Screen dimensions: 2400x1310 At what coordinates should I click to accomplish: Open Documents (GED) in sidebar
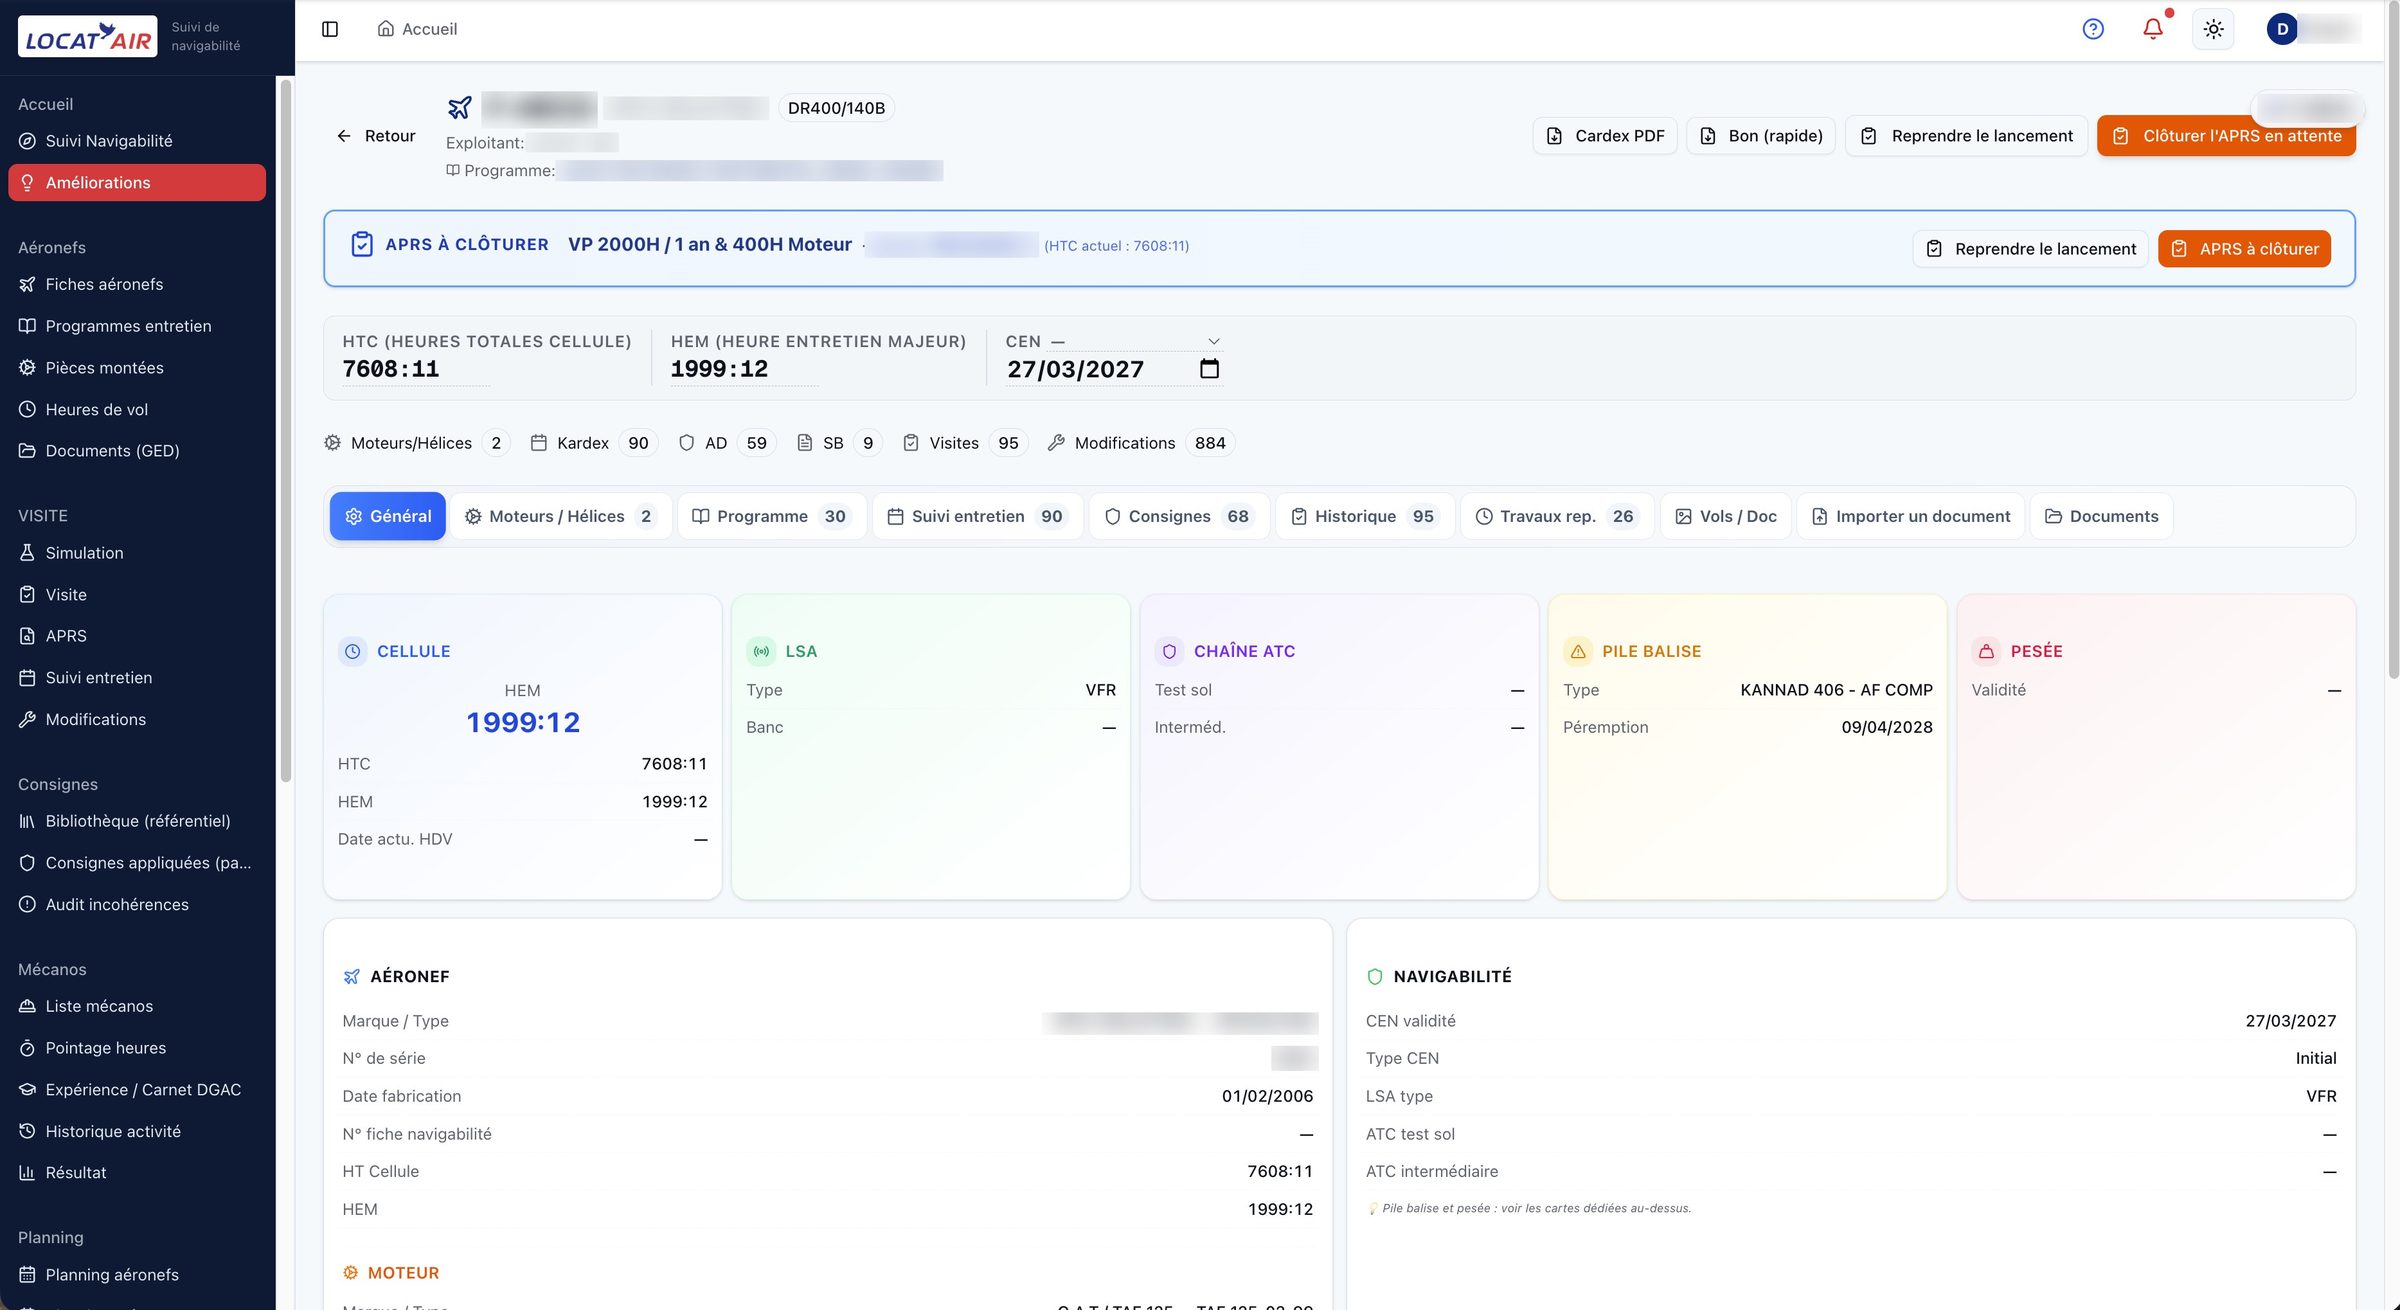137,450
